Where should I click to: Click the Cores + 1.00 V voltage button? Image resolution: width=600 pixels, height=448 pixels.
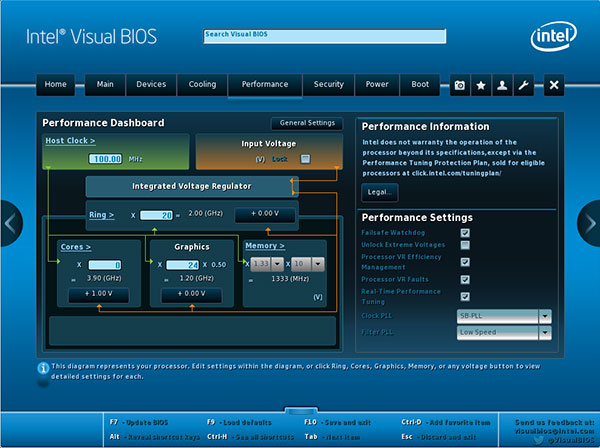coord(99,294)
